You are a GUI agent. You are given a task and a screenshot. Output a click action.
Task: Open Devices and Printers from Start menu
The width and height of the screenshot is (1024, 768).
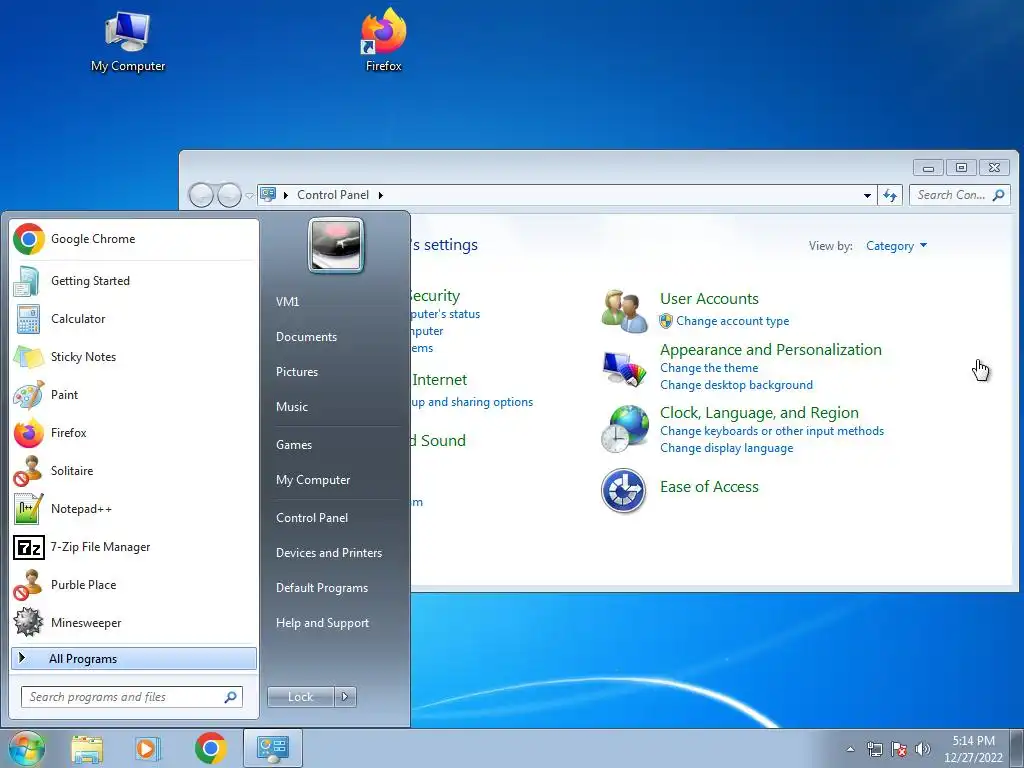pos(334,553)
